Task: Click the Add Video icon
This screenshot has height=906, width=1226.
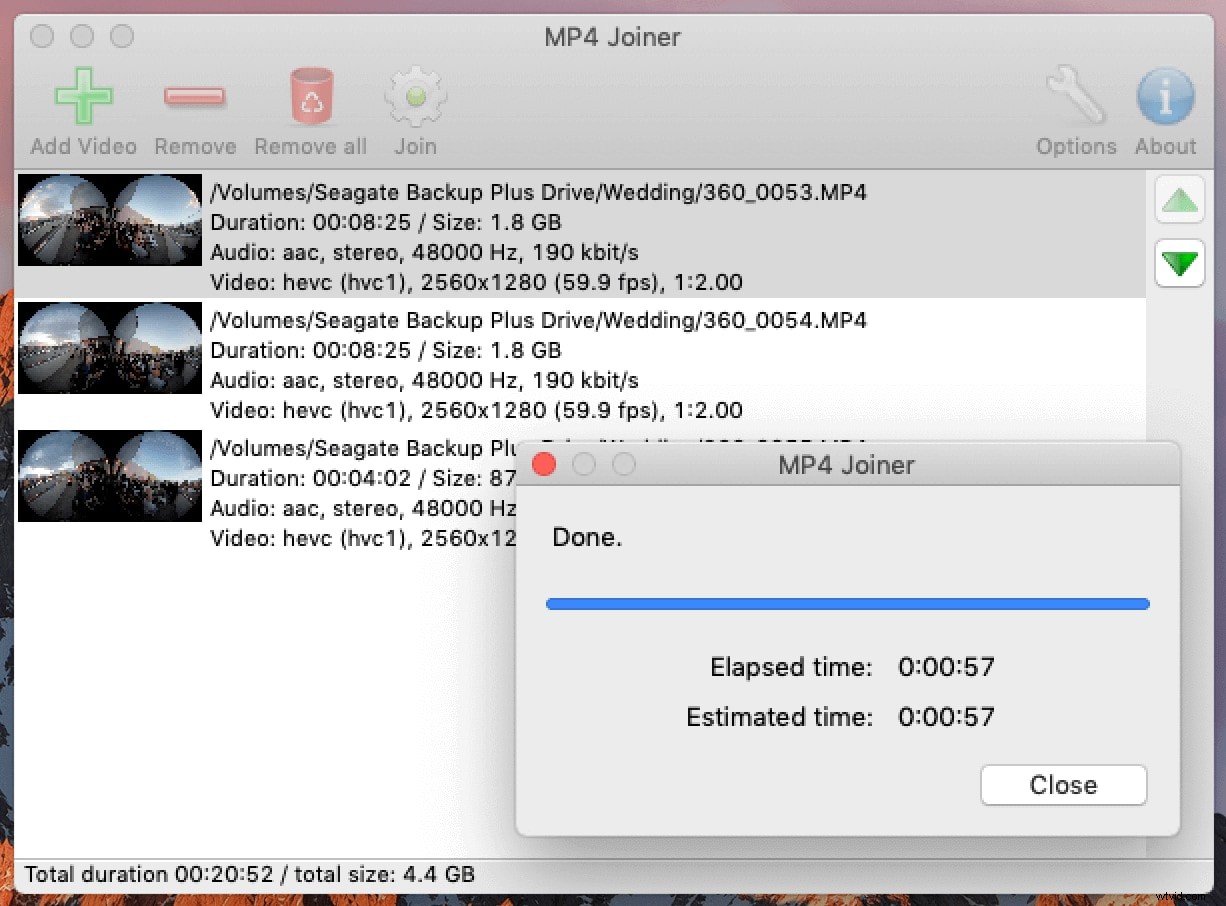Action: click(83, 97)
